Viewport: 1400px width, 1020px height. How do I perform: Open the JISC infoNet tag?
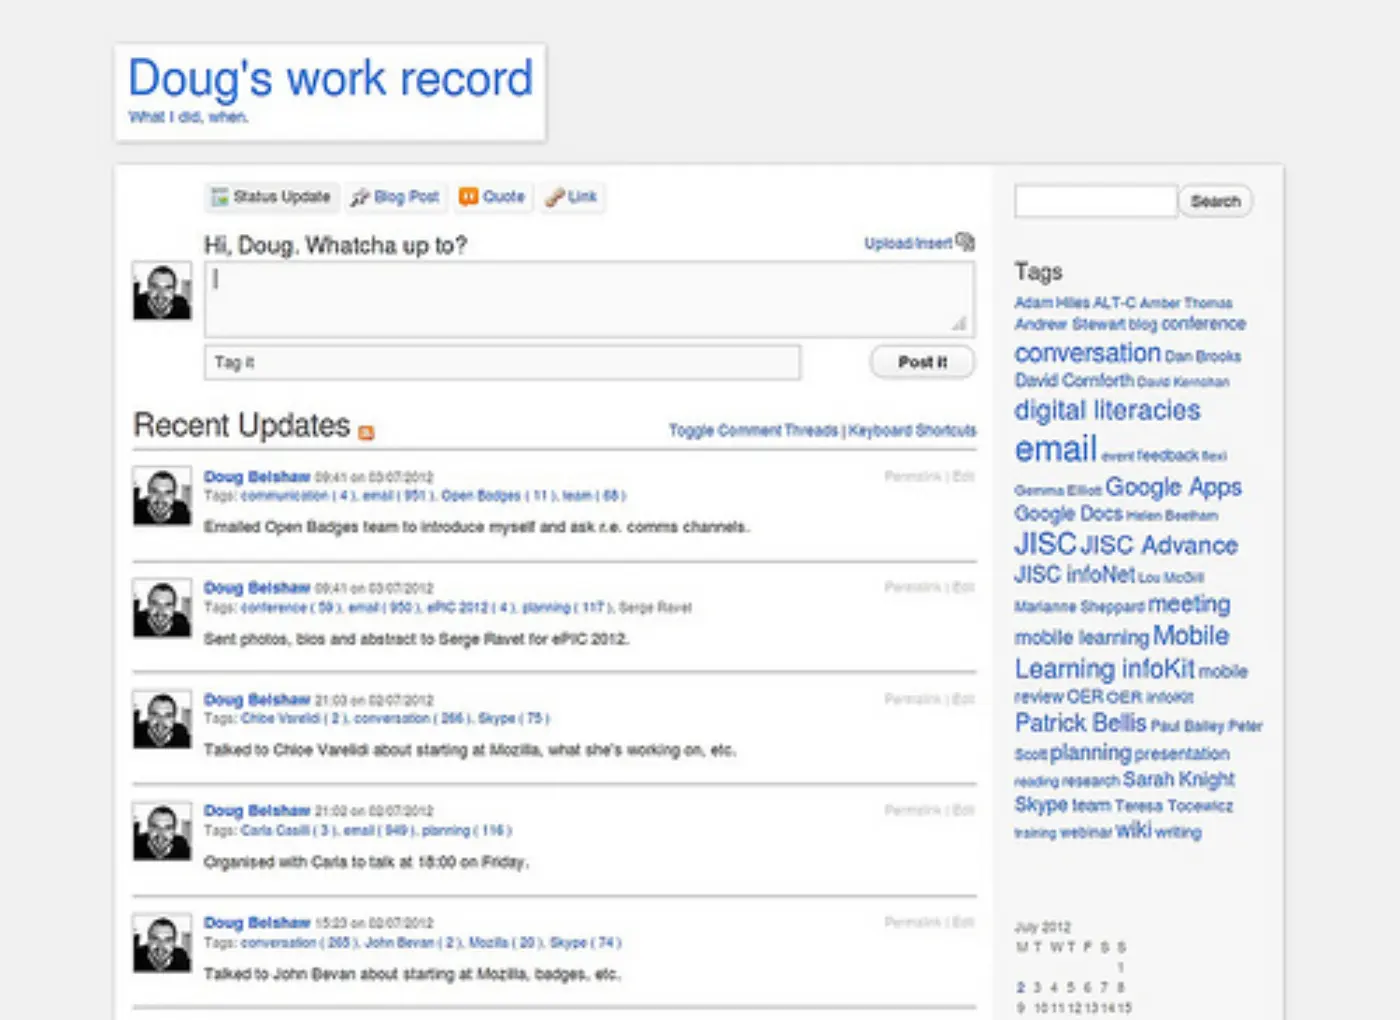1074,575
